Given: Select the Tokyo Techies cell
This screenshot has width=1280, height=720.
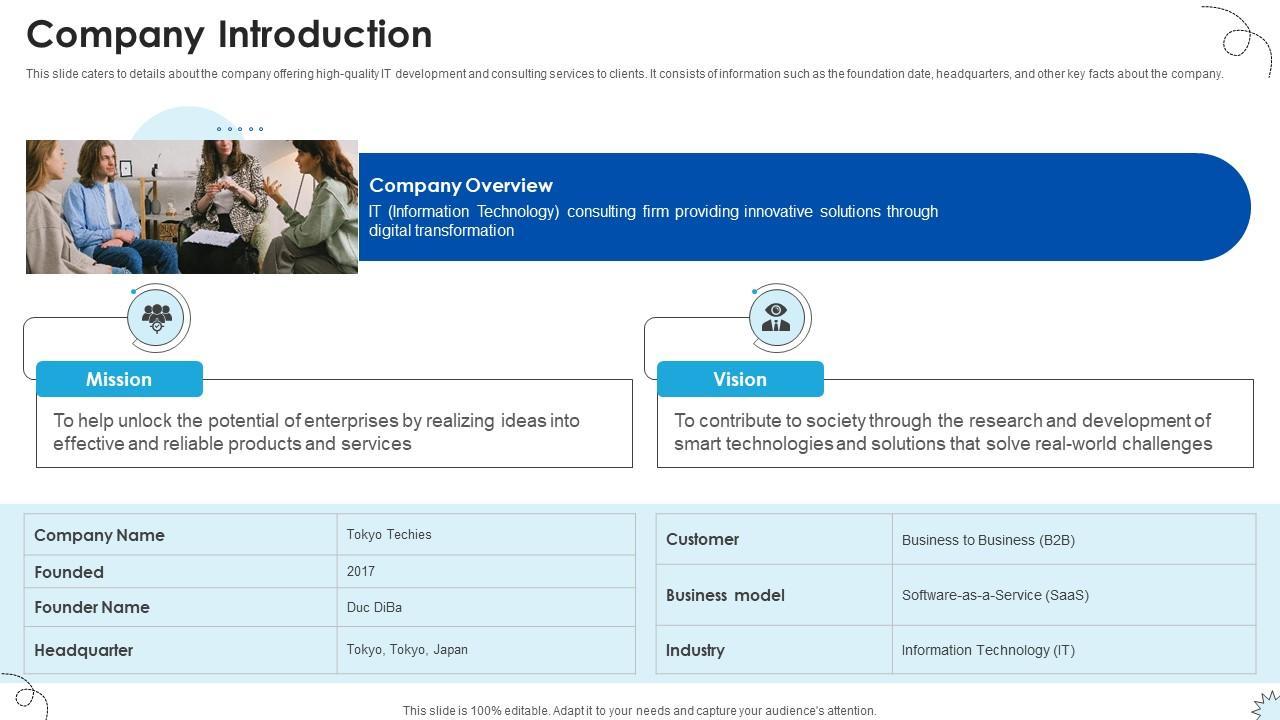Looking at the screenshot, I should [x=389, y=535].
